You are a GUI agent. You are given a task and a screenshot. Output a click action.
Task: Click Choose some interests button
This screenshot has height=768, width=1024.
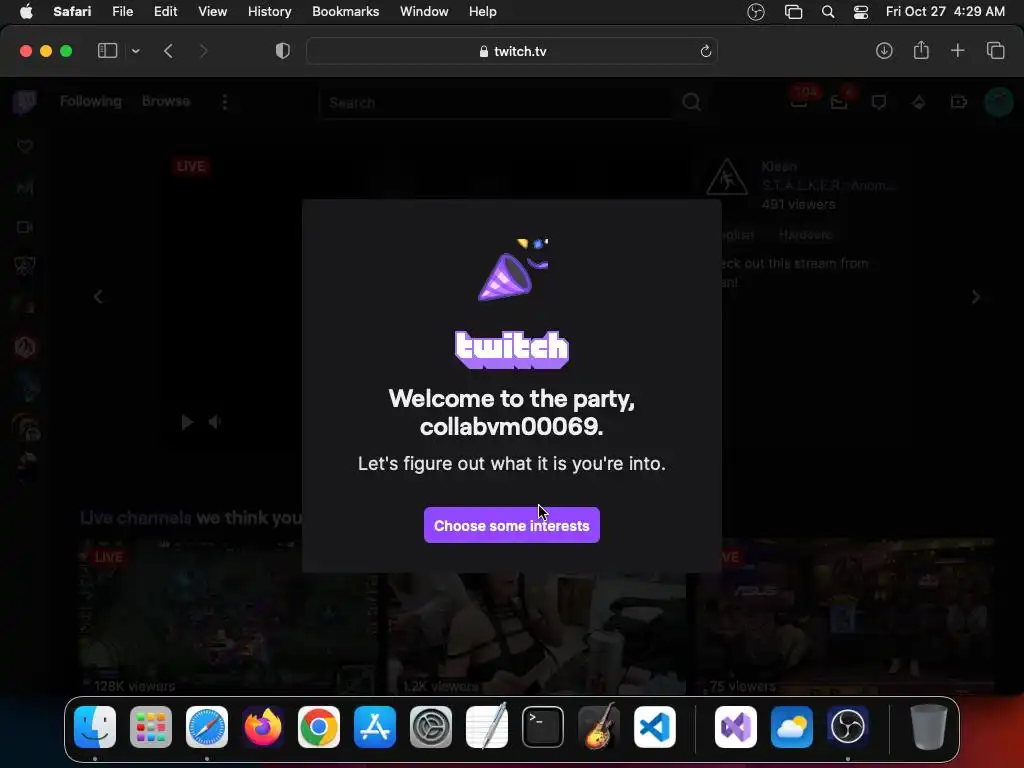(511, 525)
